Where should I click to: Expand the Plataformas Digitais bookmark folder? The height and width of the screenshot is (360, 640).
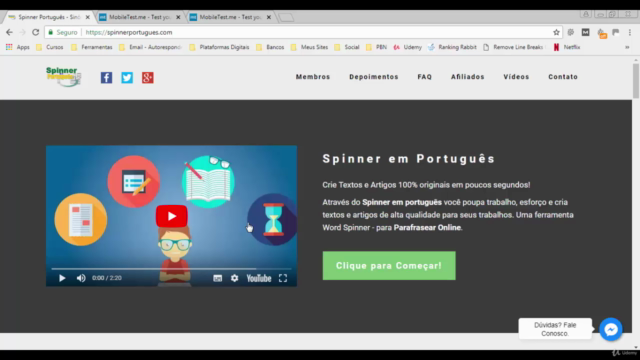pyautogui.click(x=219, y=47)
